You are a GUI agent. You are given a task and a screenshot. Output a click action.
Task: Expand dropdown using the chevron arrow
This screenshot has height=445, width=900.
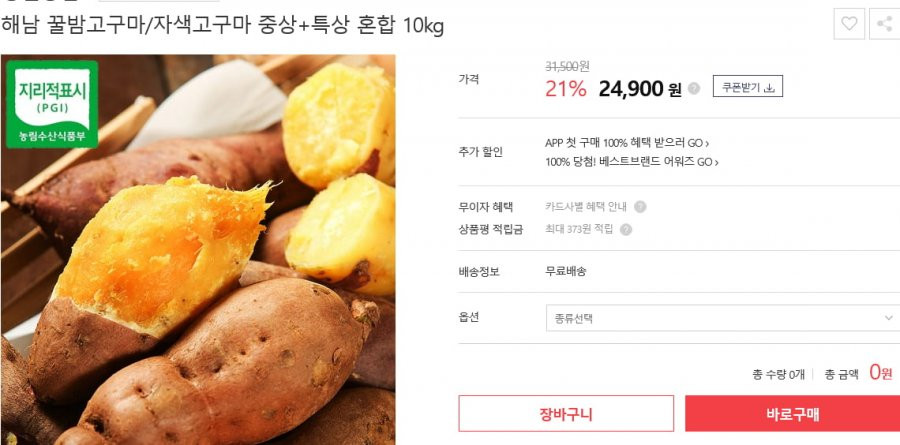(x=889, y=318)
